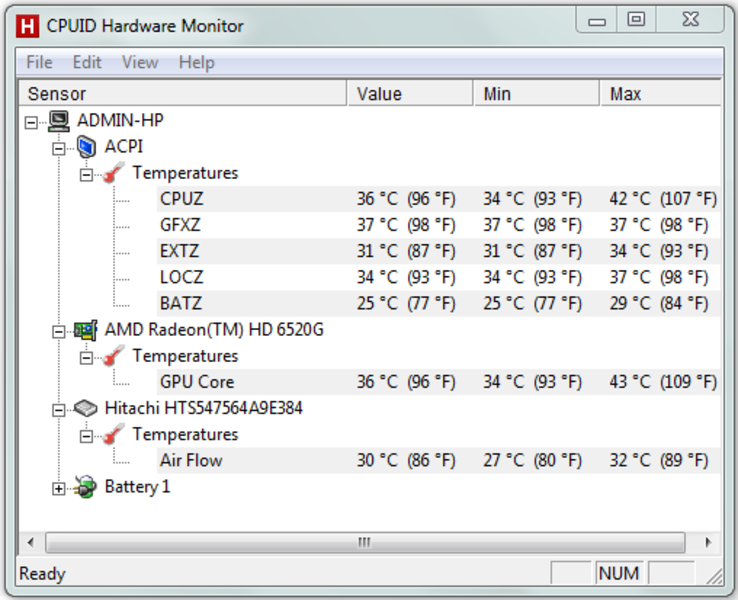Select the GPU Core sensor row
This screenshot has height=600, width=738.
(x=438, y=382)
